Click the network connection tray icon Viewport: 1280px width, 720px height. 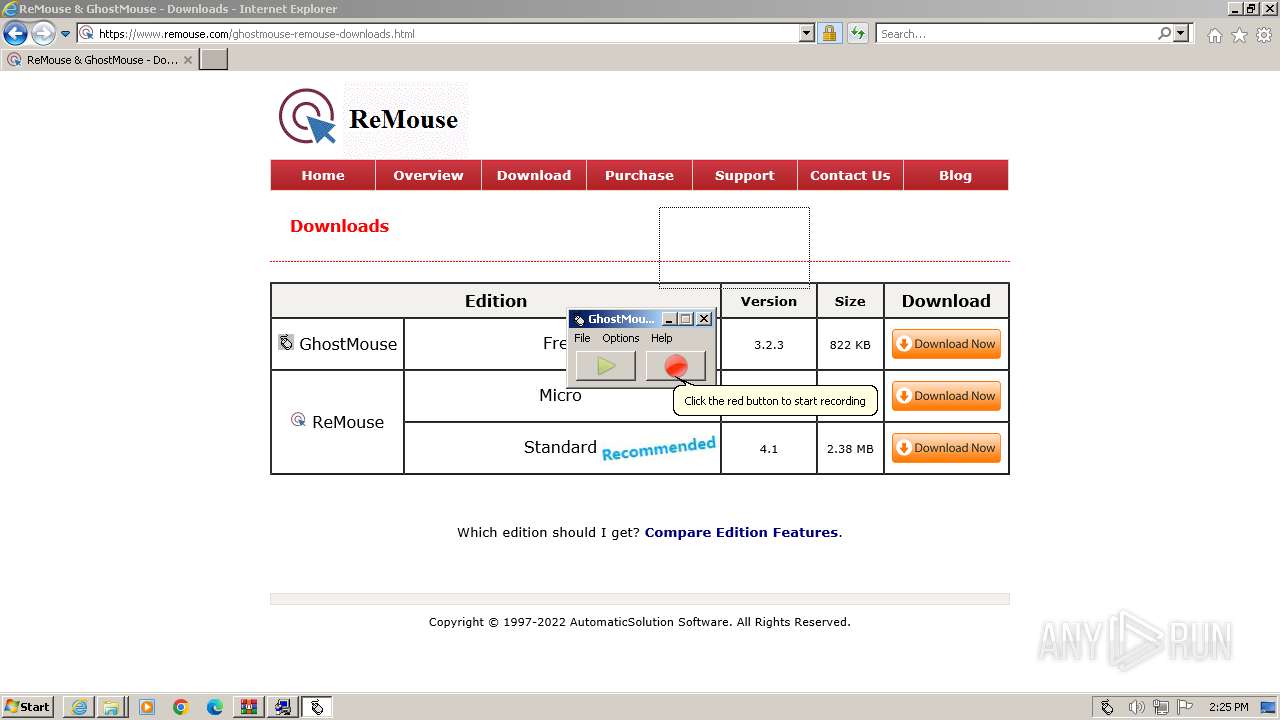point(1161,707)
